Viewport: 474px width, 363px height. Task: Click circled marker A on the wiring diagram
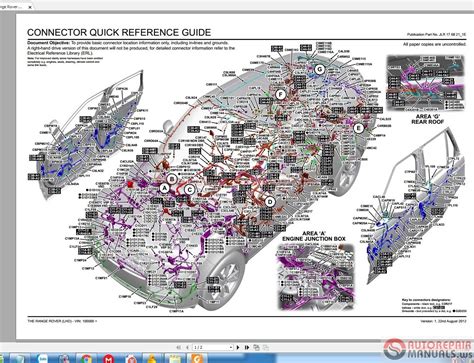(x=164, y=188)
